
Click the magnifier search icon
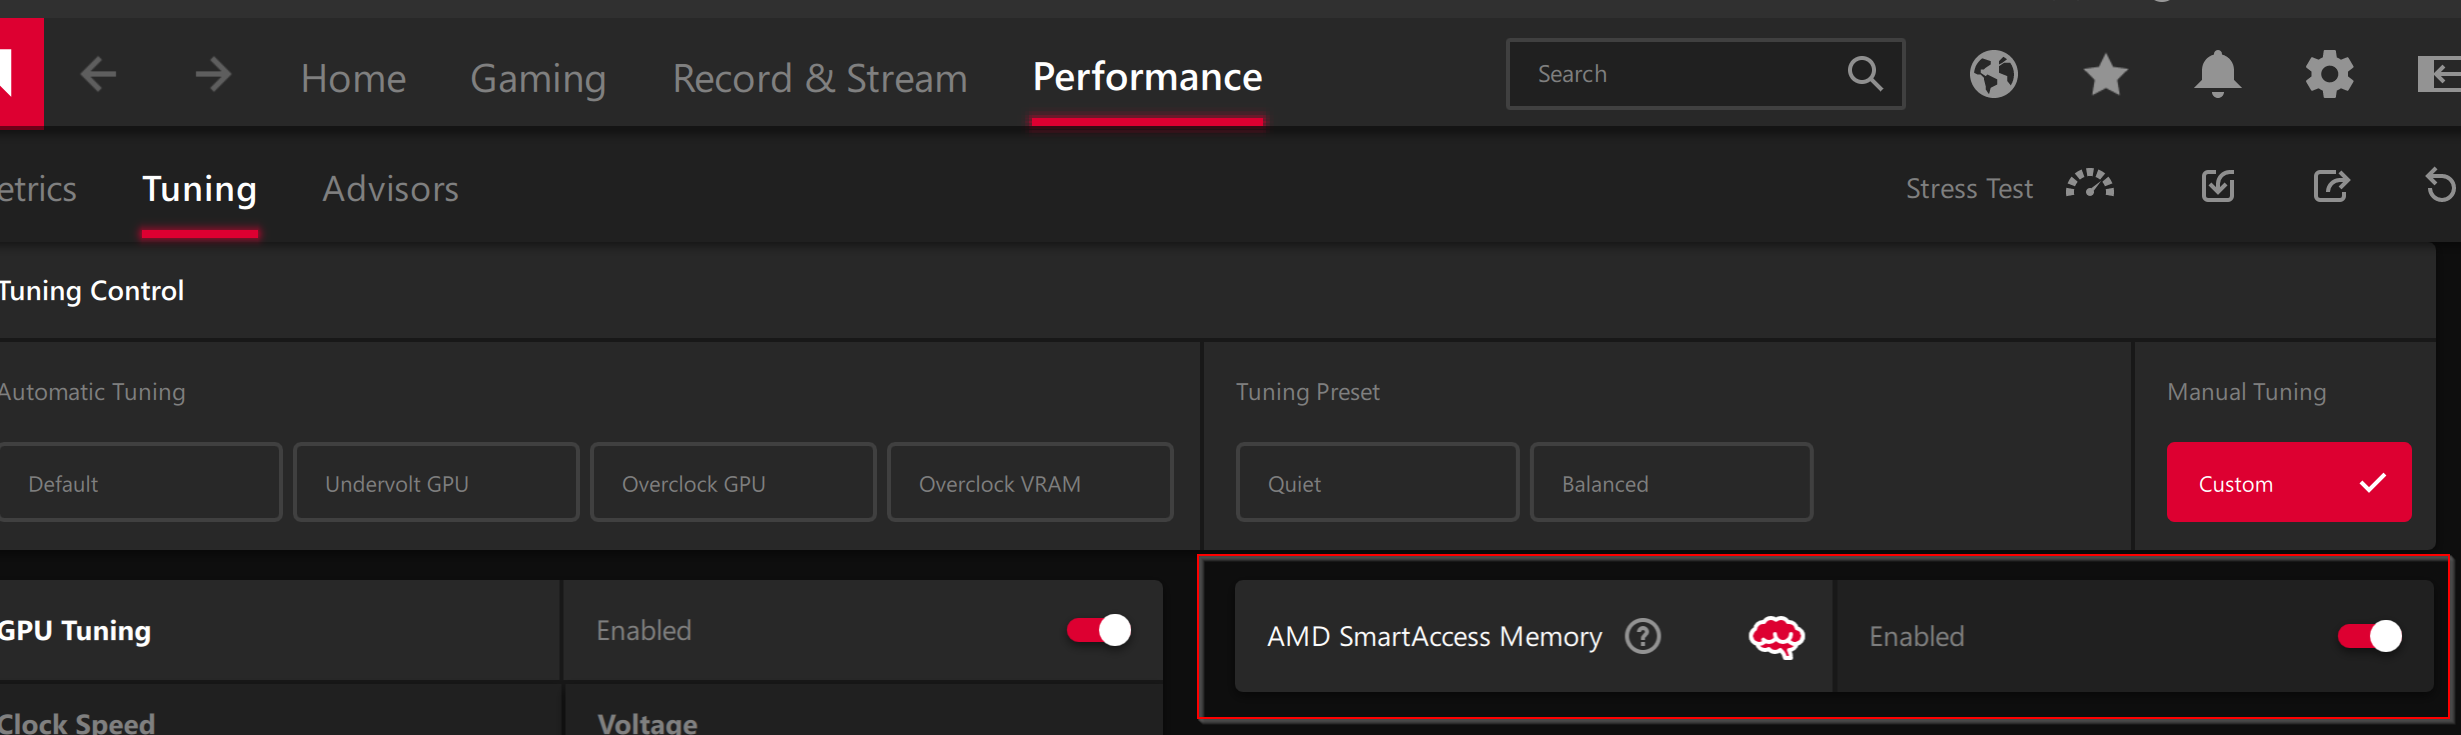[x=1864, y=73]
